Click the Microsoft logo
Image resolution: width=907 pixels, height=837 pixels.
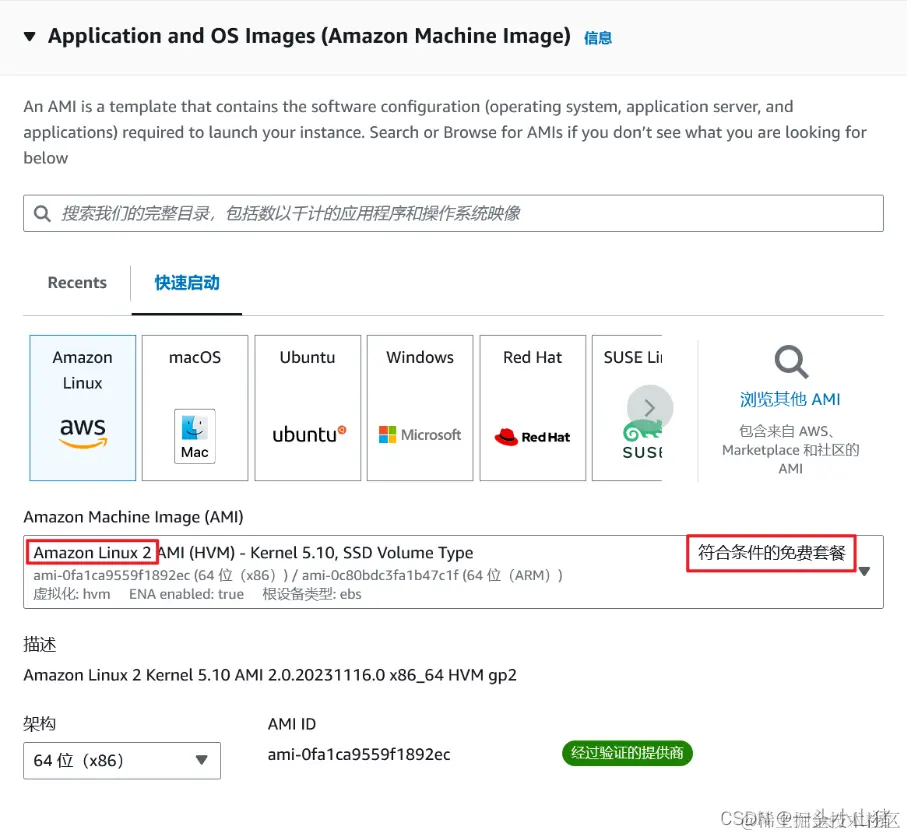420,434
